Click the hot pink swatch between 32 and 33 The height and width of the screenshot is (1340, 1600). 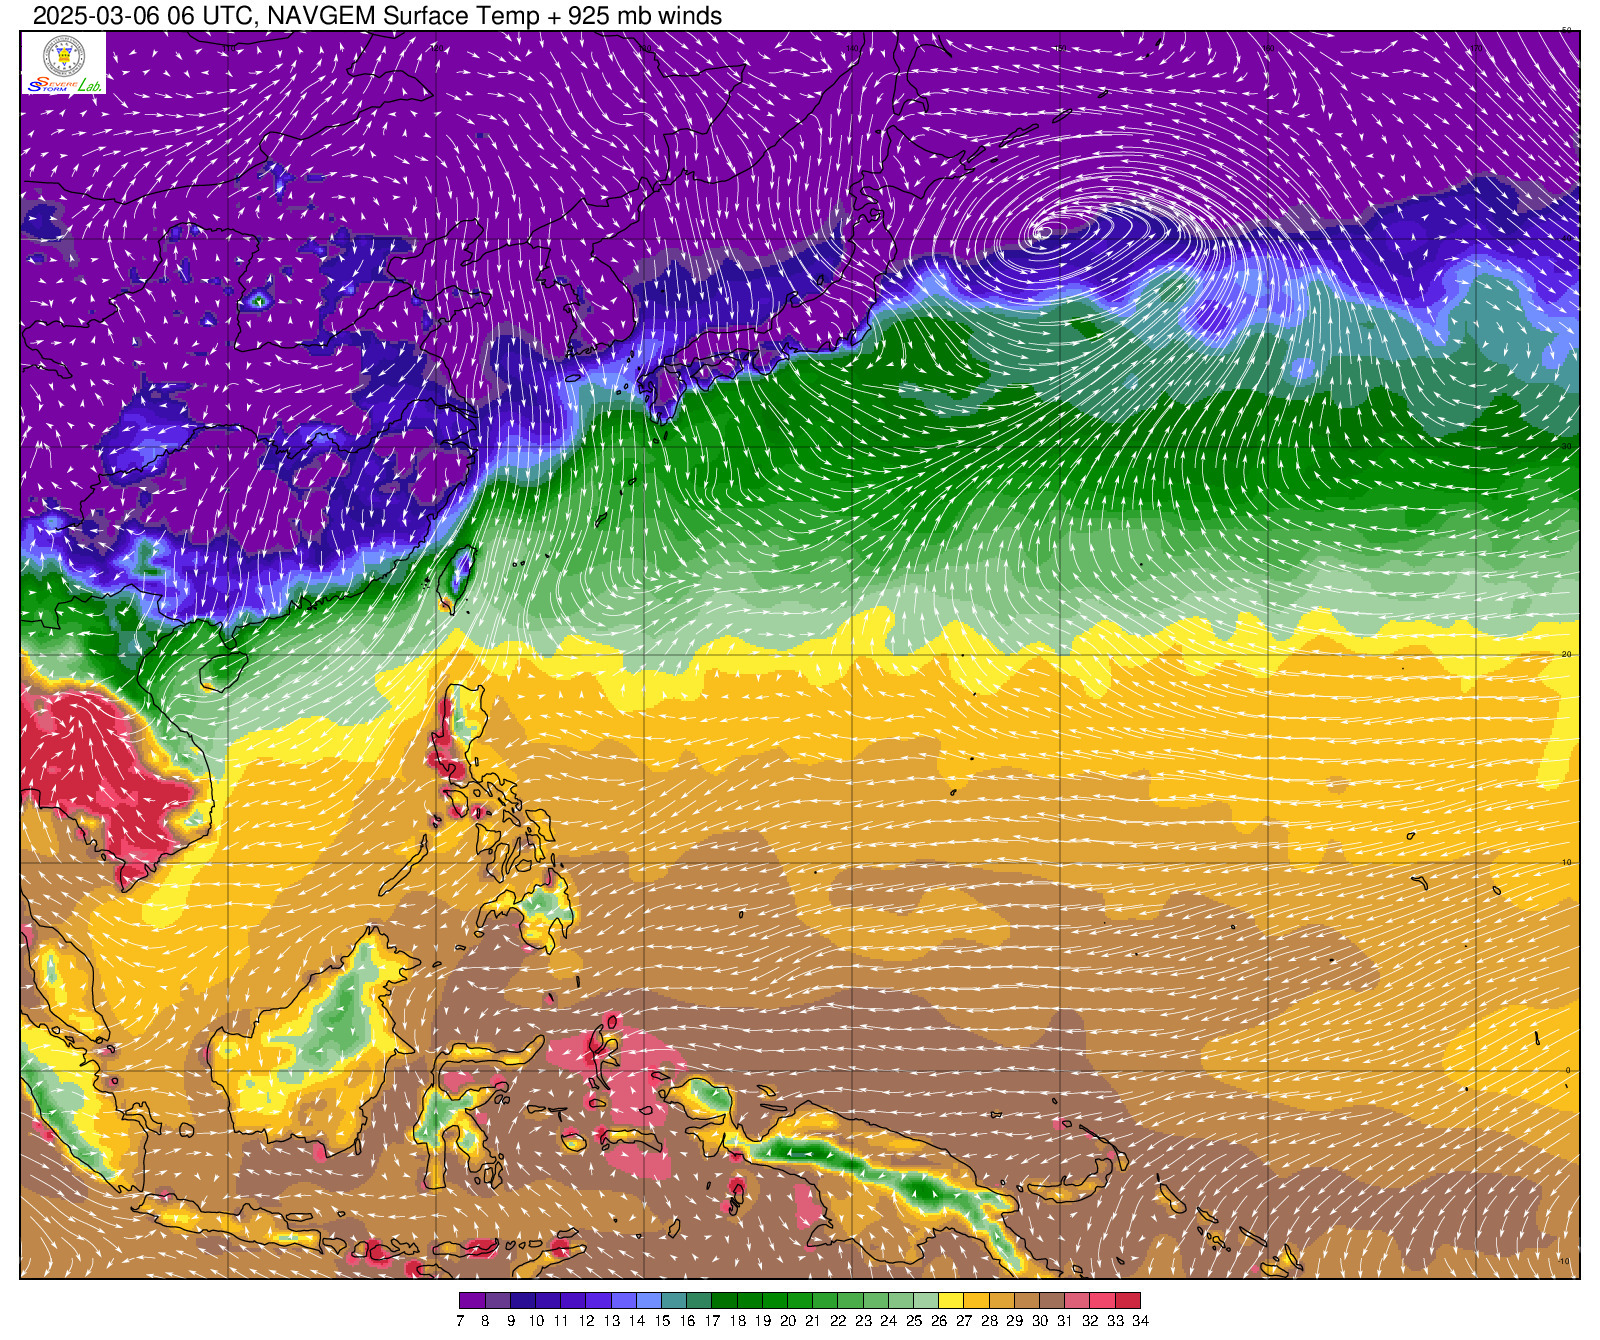1102,1301
